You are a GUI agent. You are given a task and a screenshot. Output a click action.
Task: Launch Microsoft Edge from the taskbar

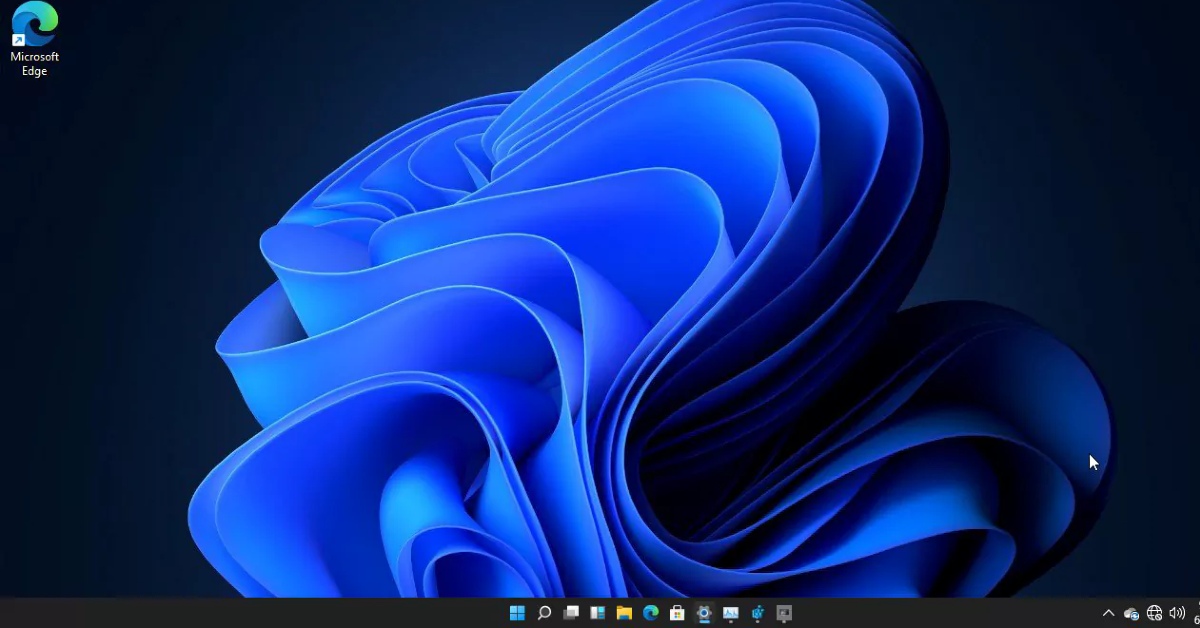click(x=651, y=612)
